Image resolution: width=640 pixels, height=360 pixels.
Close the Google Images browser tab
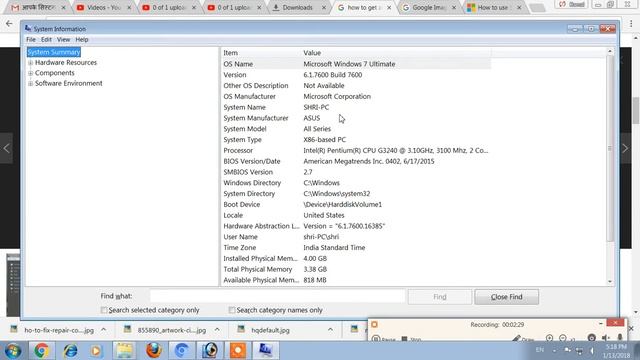pyautogui.click(x=454, y=7)
